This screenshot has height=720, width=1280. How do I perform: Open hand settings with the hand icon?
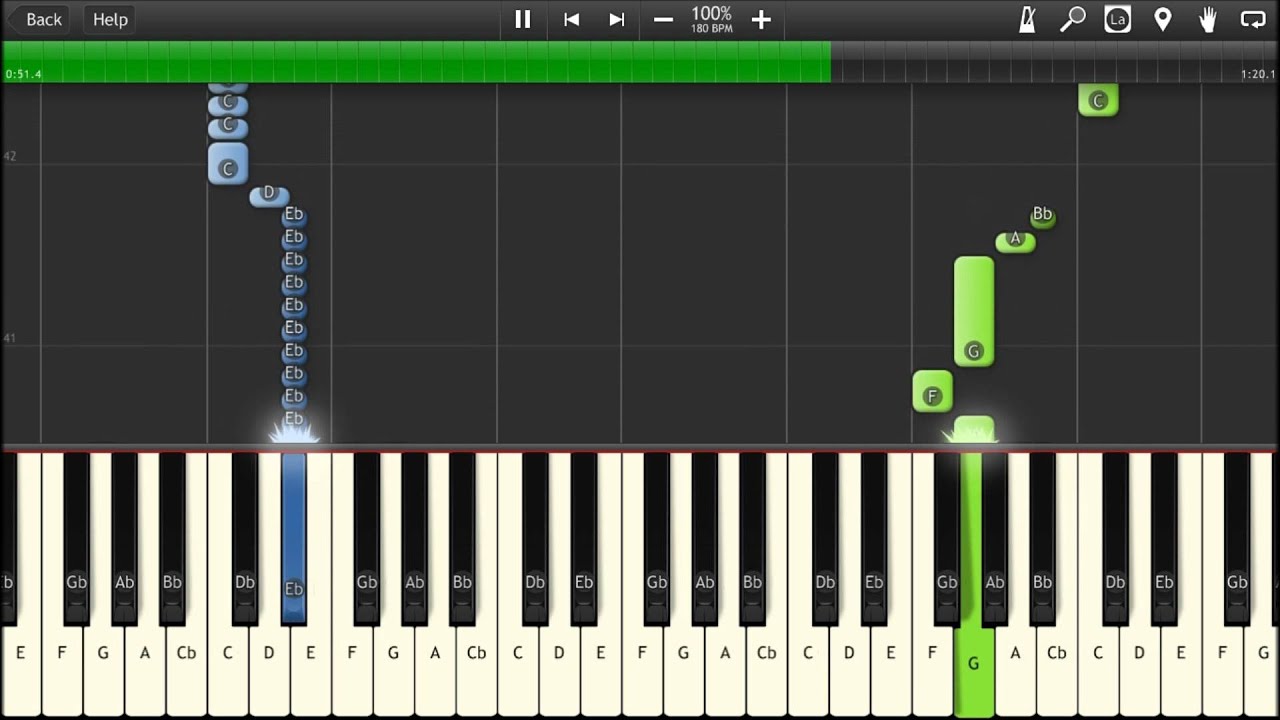1207,19
